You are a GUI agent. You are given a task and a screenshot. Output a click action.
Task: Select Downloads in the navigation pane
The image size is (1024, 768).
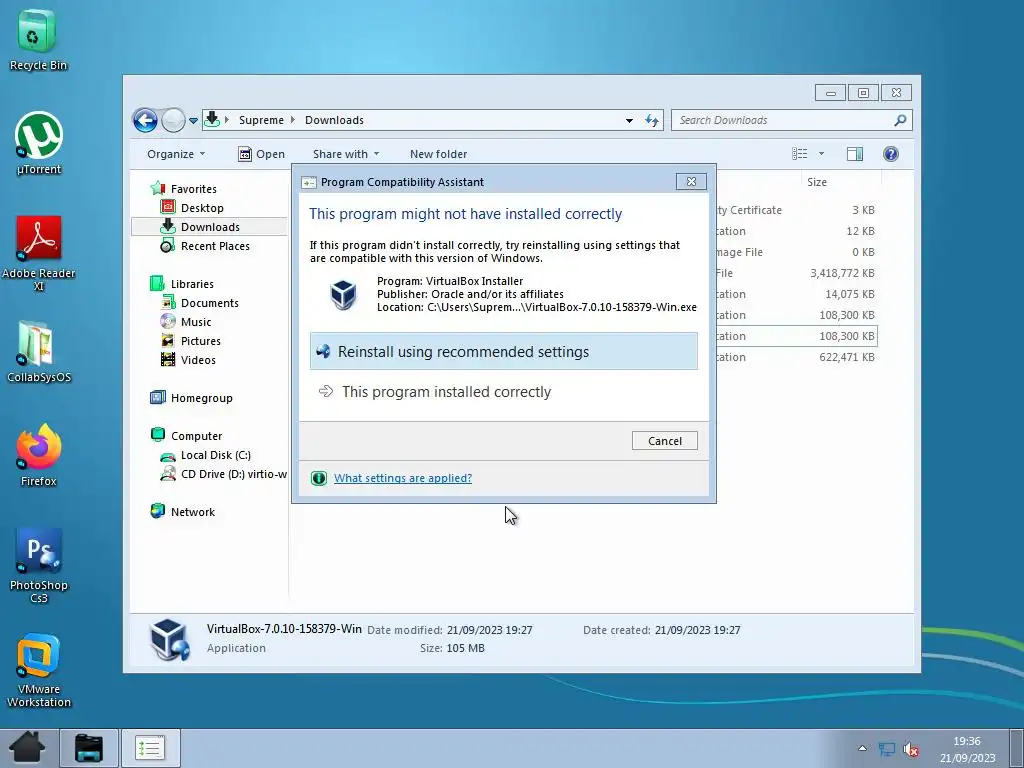[x=208, y=227]
